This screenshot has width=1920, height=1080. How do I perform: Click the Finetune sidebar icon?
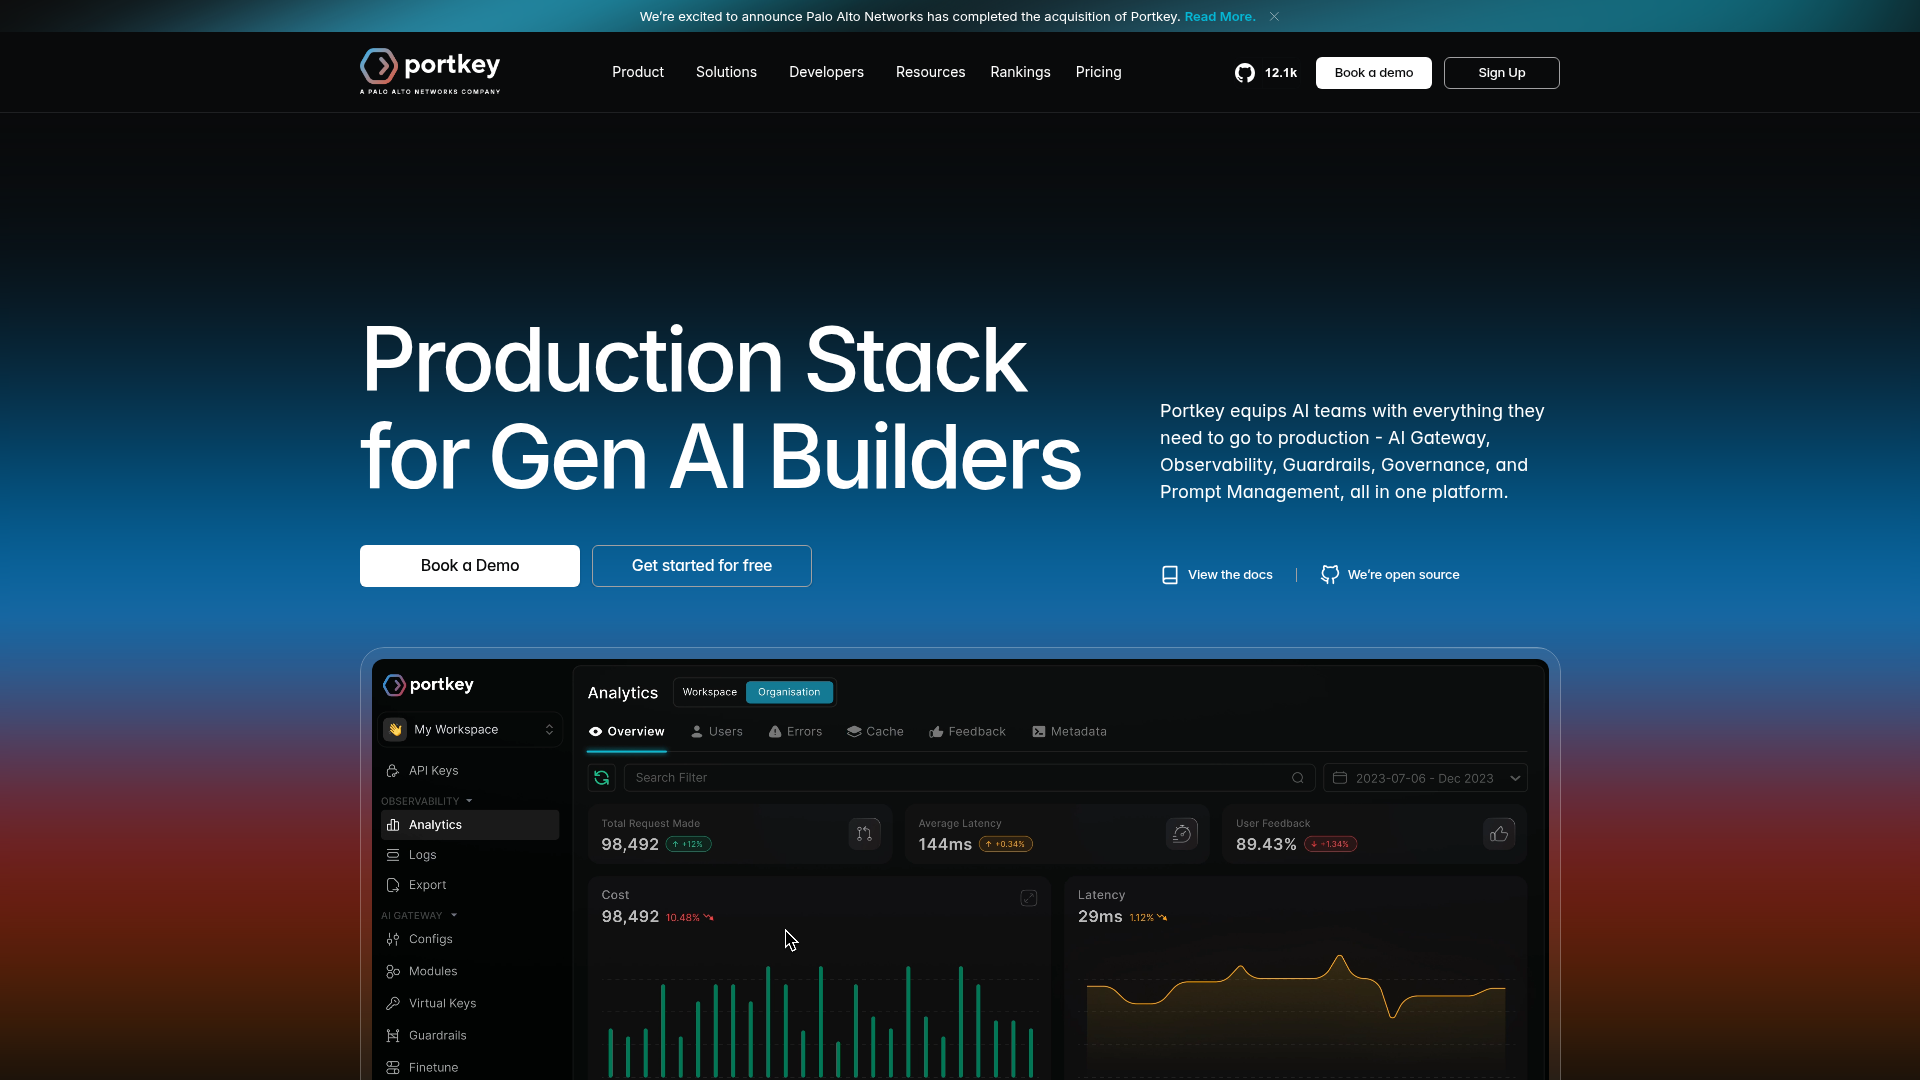tap(393, 1067)
